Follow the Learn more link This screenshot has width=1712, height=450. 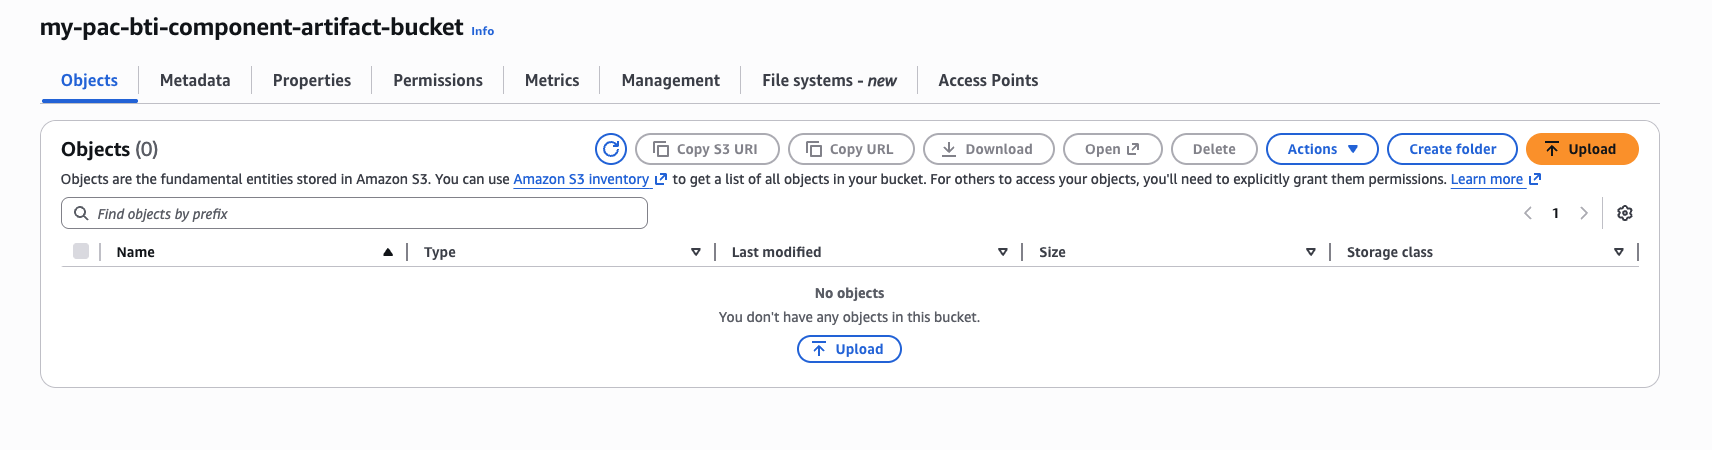(x=1496, y=179)
